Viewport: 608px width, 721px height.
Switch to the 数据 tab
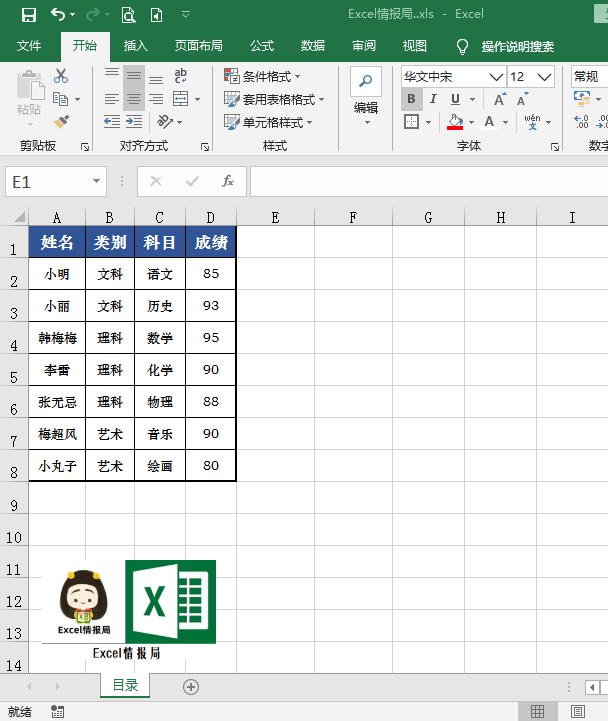point(313,46)
